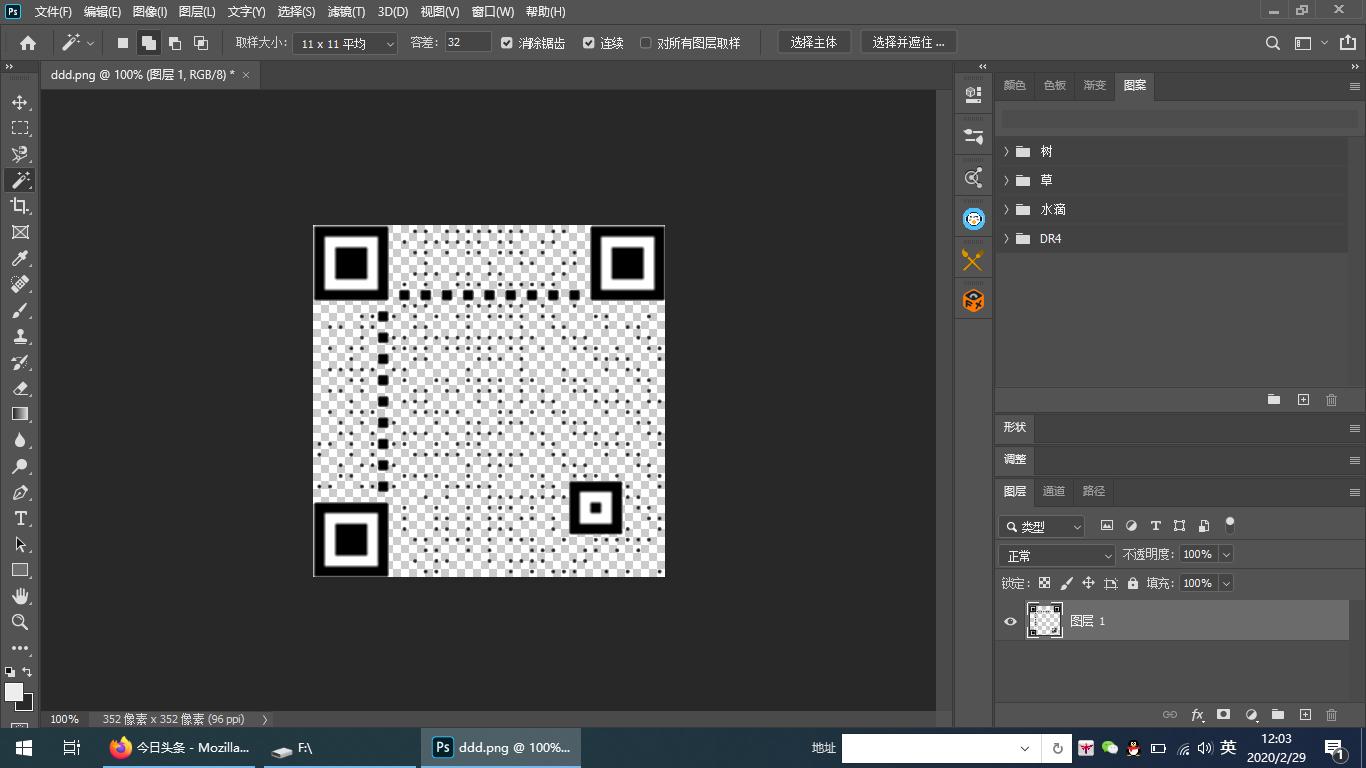This screenshot has width=1366, height=768.
Task: Toggle the 消除锯齿 anti-alias checkbox
Action: 507,43
